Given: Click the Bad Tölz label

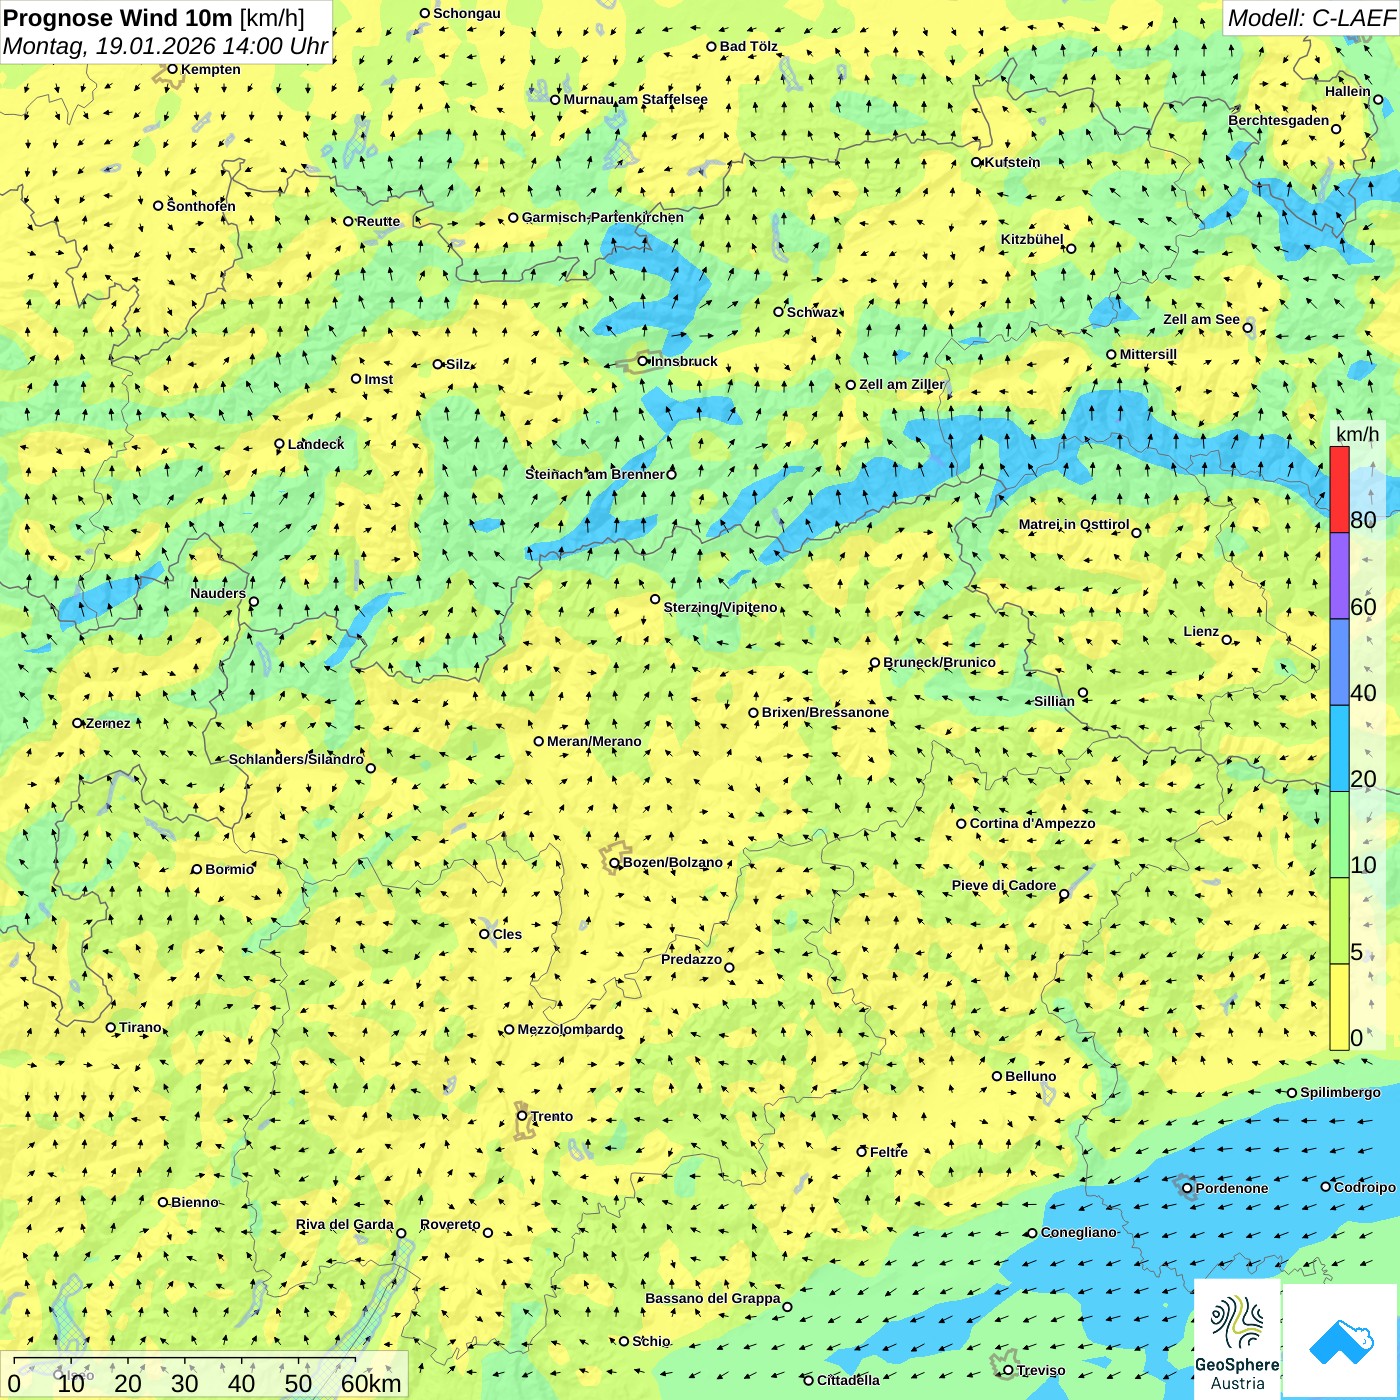Looking at the screenshot, I should pyautogui.click(x=748, y=46).
